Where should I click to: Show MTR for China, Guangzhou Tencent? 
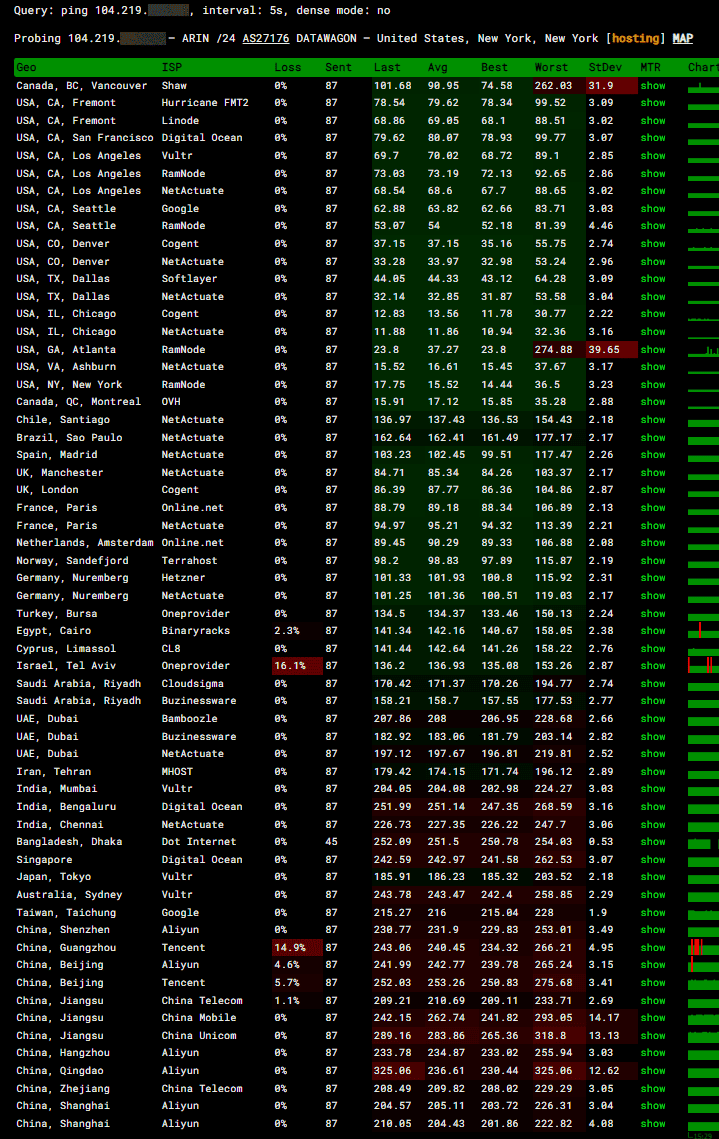point(653,948)
